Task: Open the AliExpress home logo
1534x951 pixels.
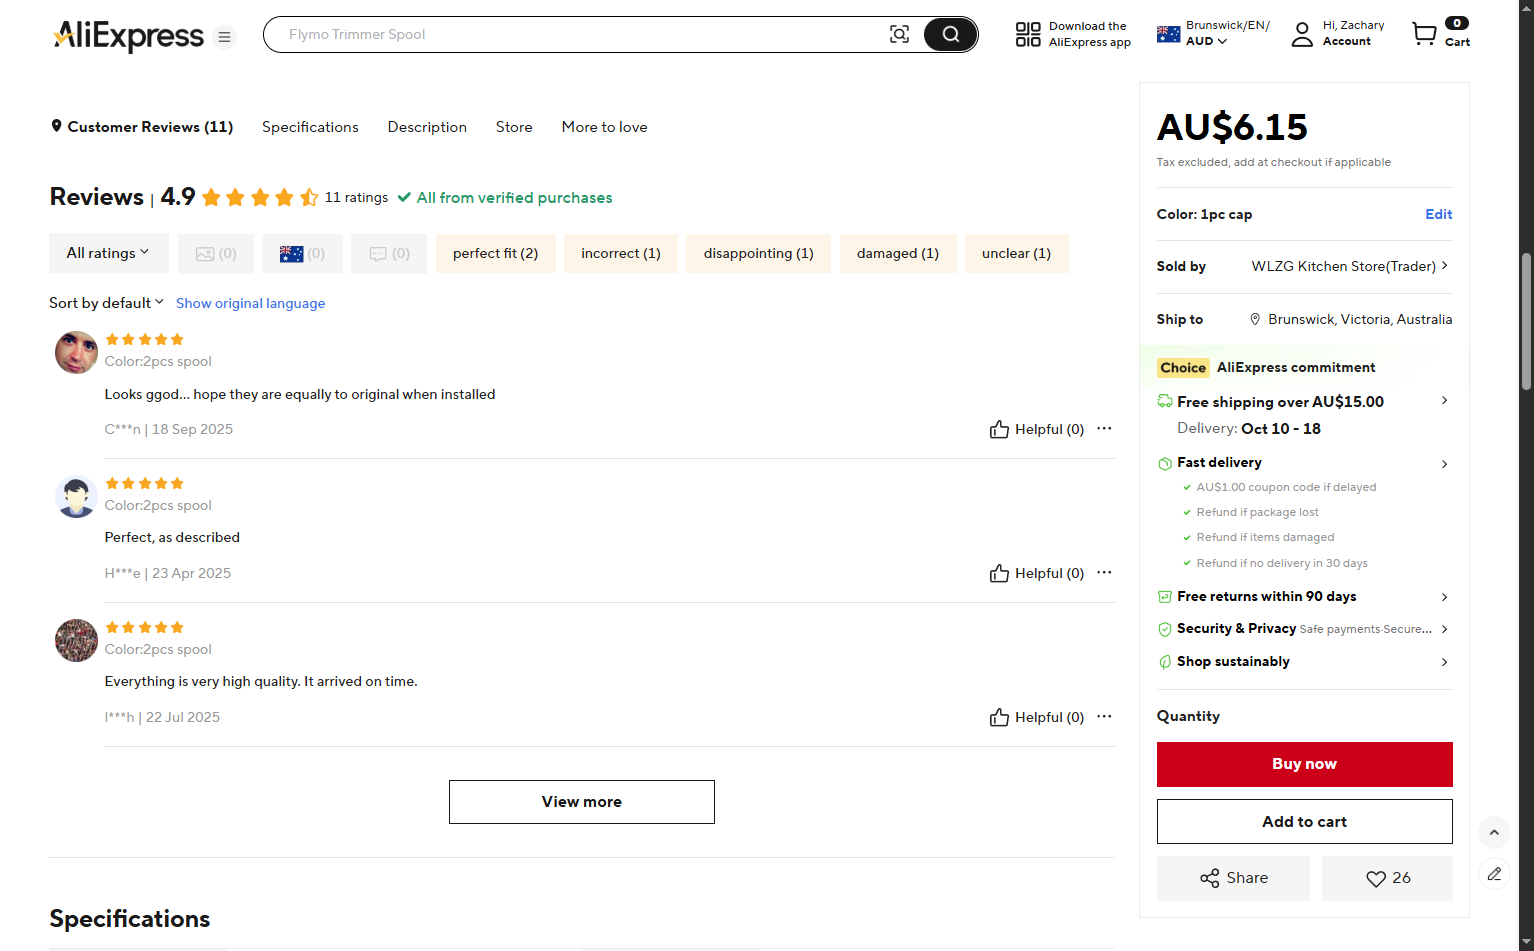Action: click(128, 36)
